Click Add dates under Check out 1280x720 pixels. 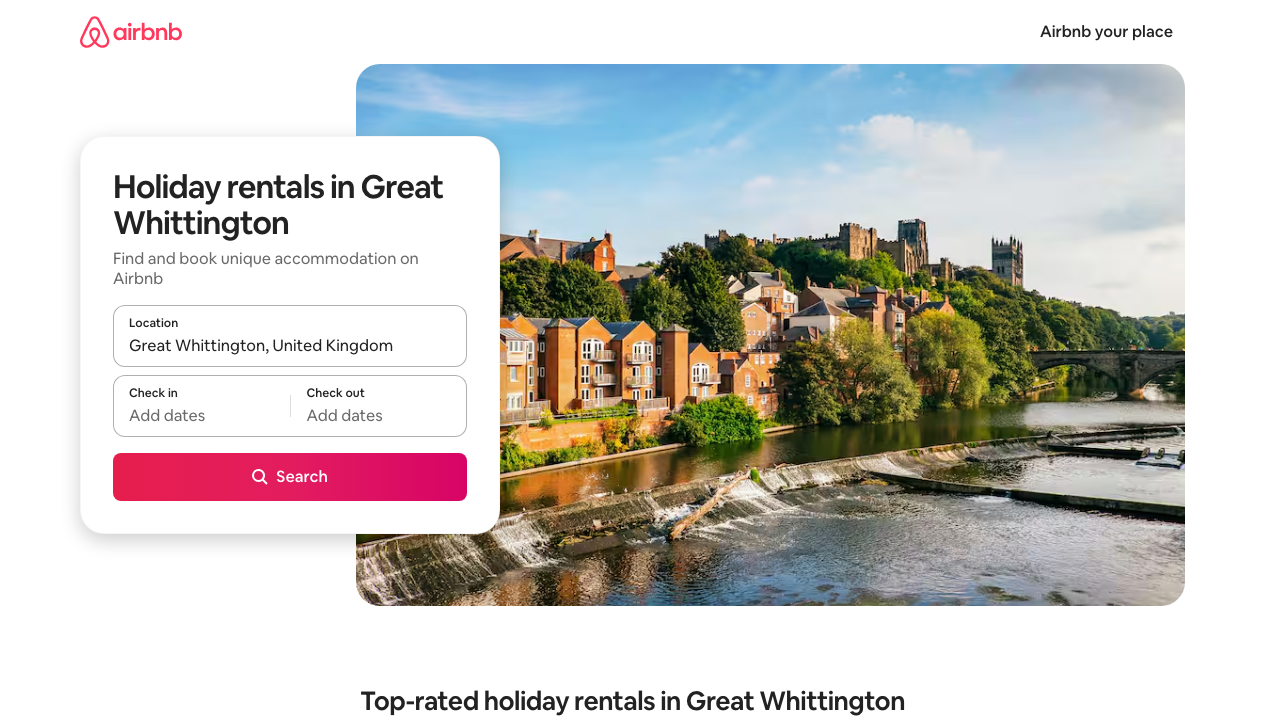point(345,416)
